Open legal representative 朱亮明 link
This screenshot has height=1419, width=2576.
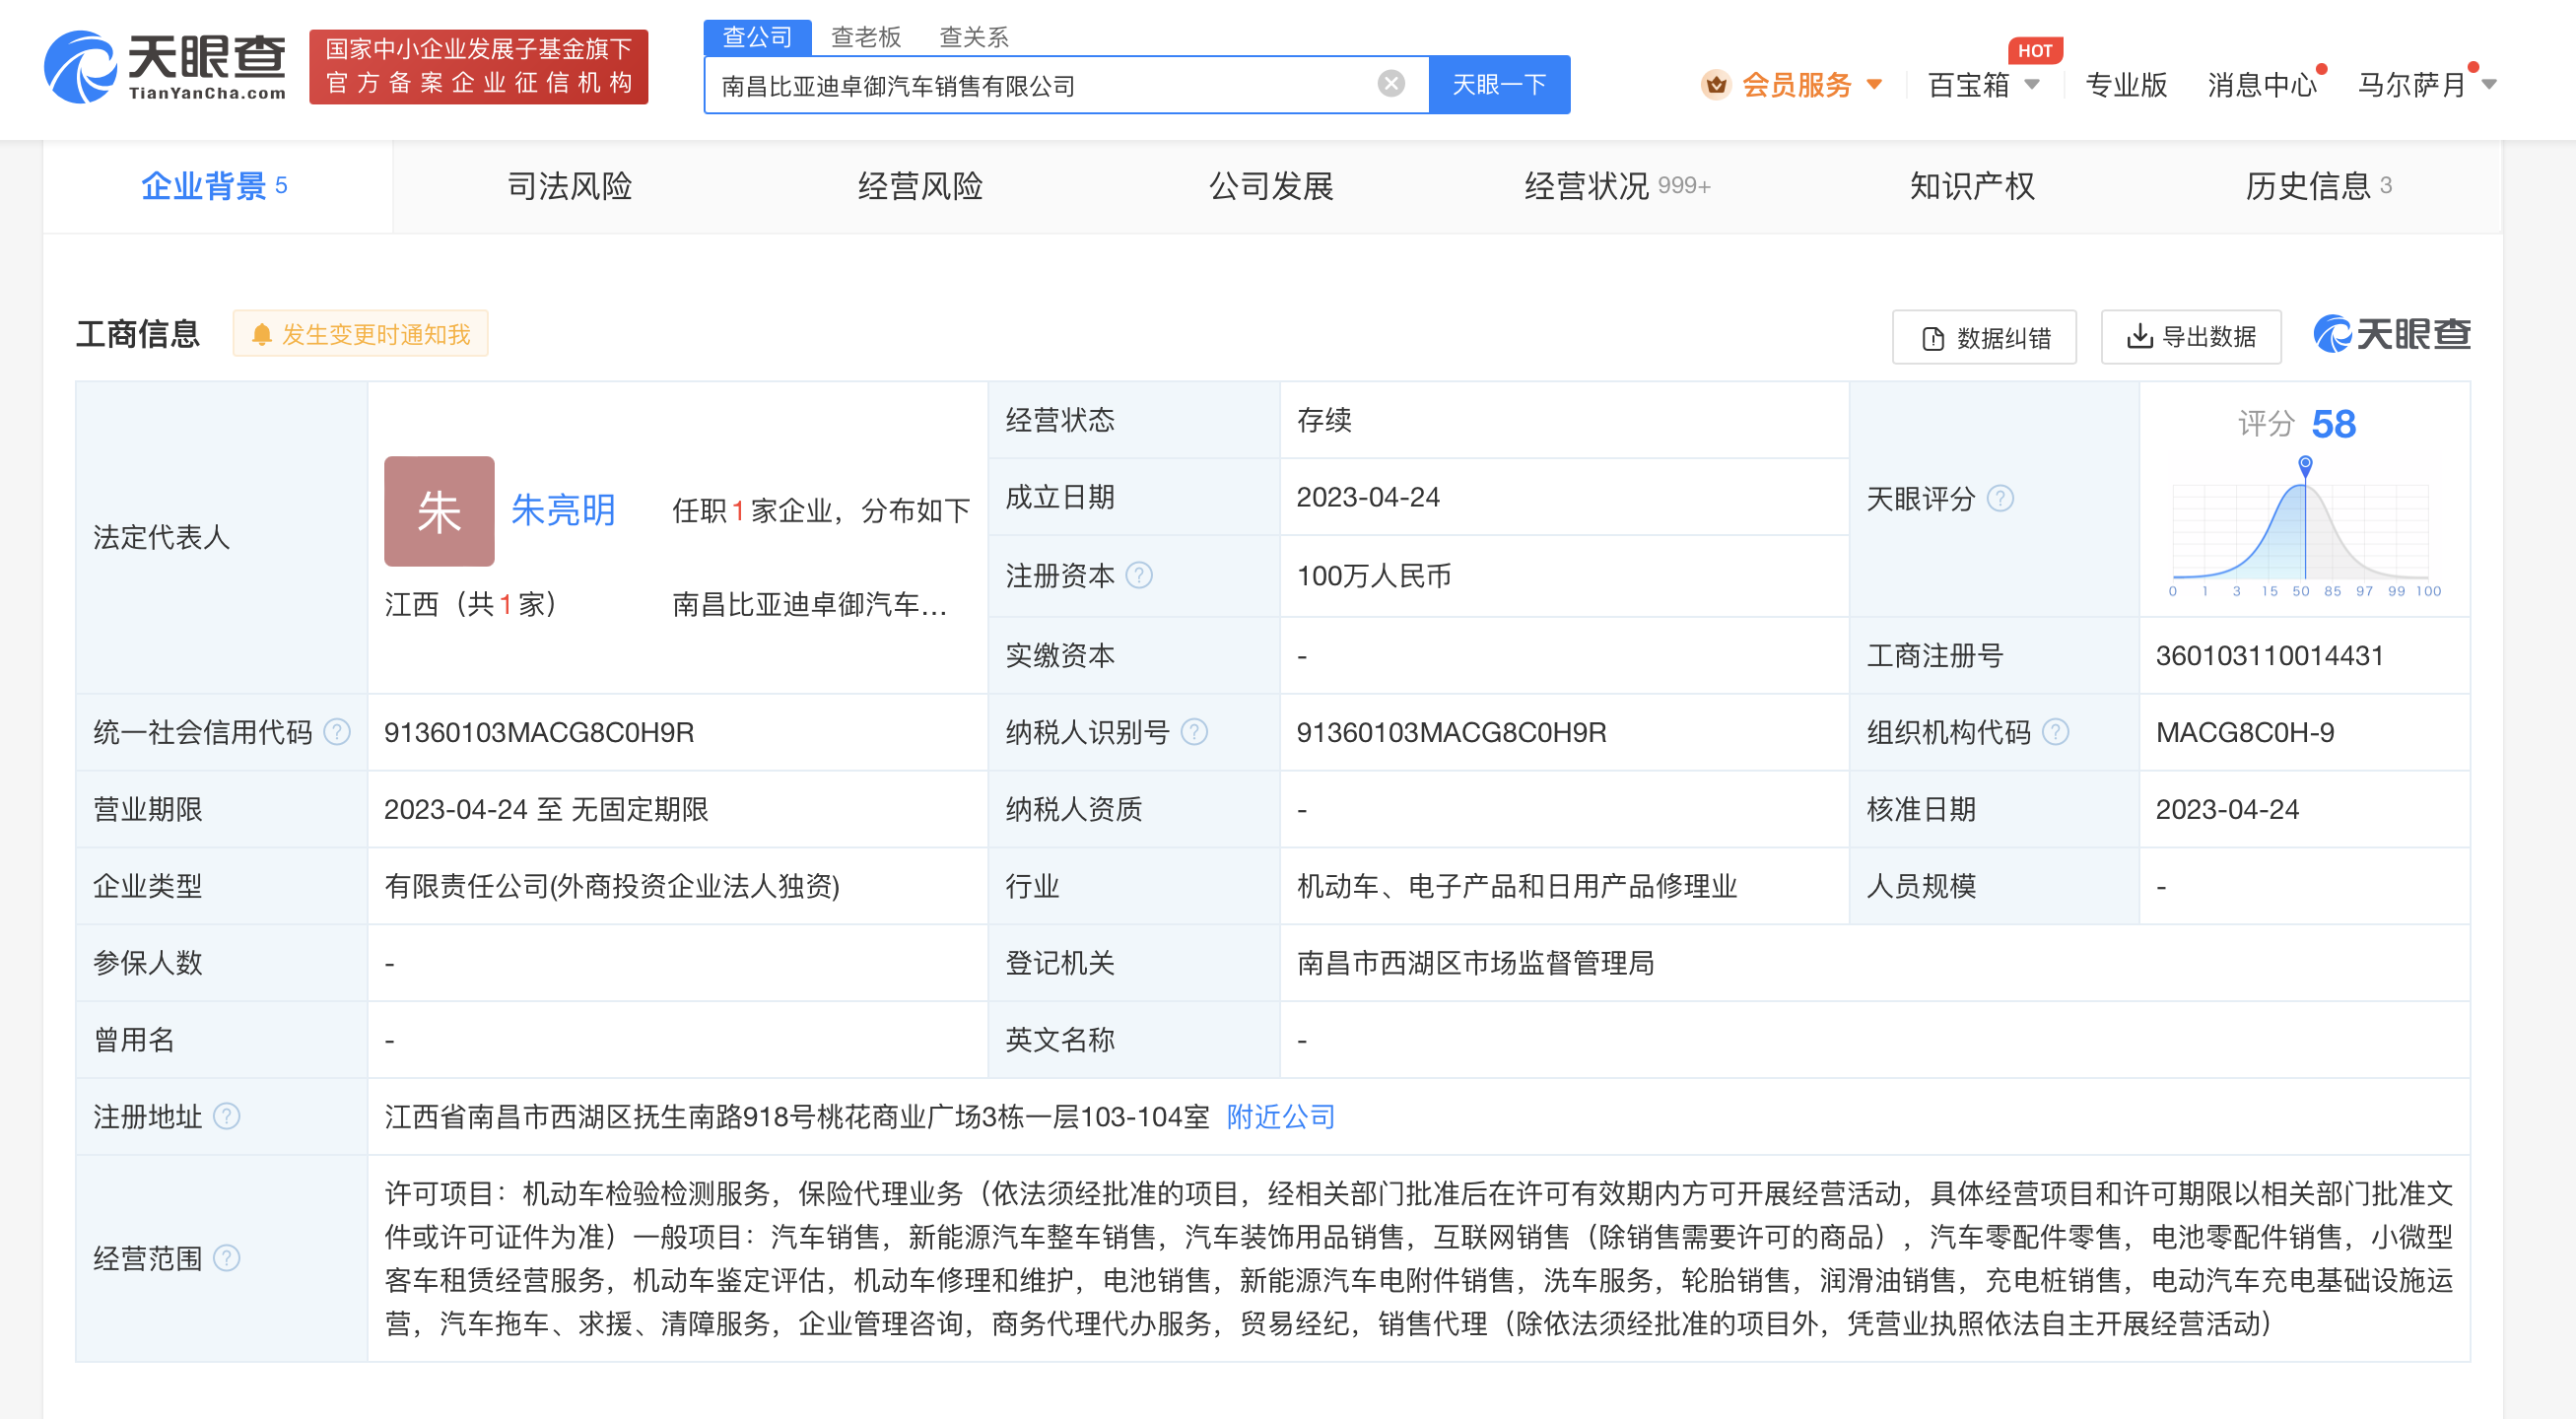click(x=563, y=511)
